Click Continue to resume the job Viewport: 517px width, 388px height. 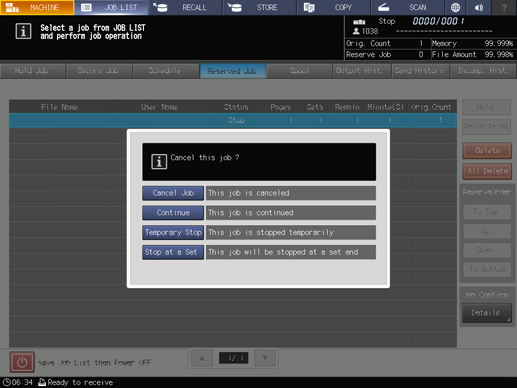pyautogui.click(x=173, y=213)
